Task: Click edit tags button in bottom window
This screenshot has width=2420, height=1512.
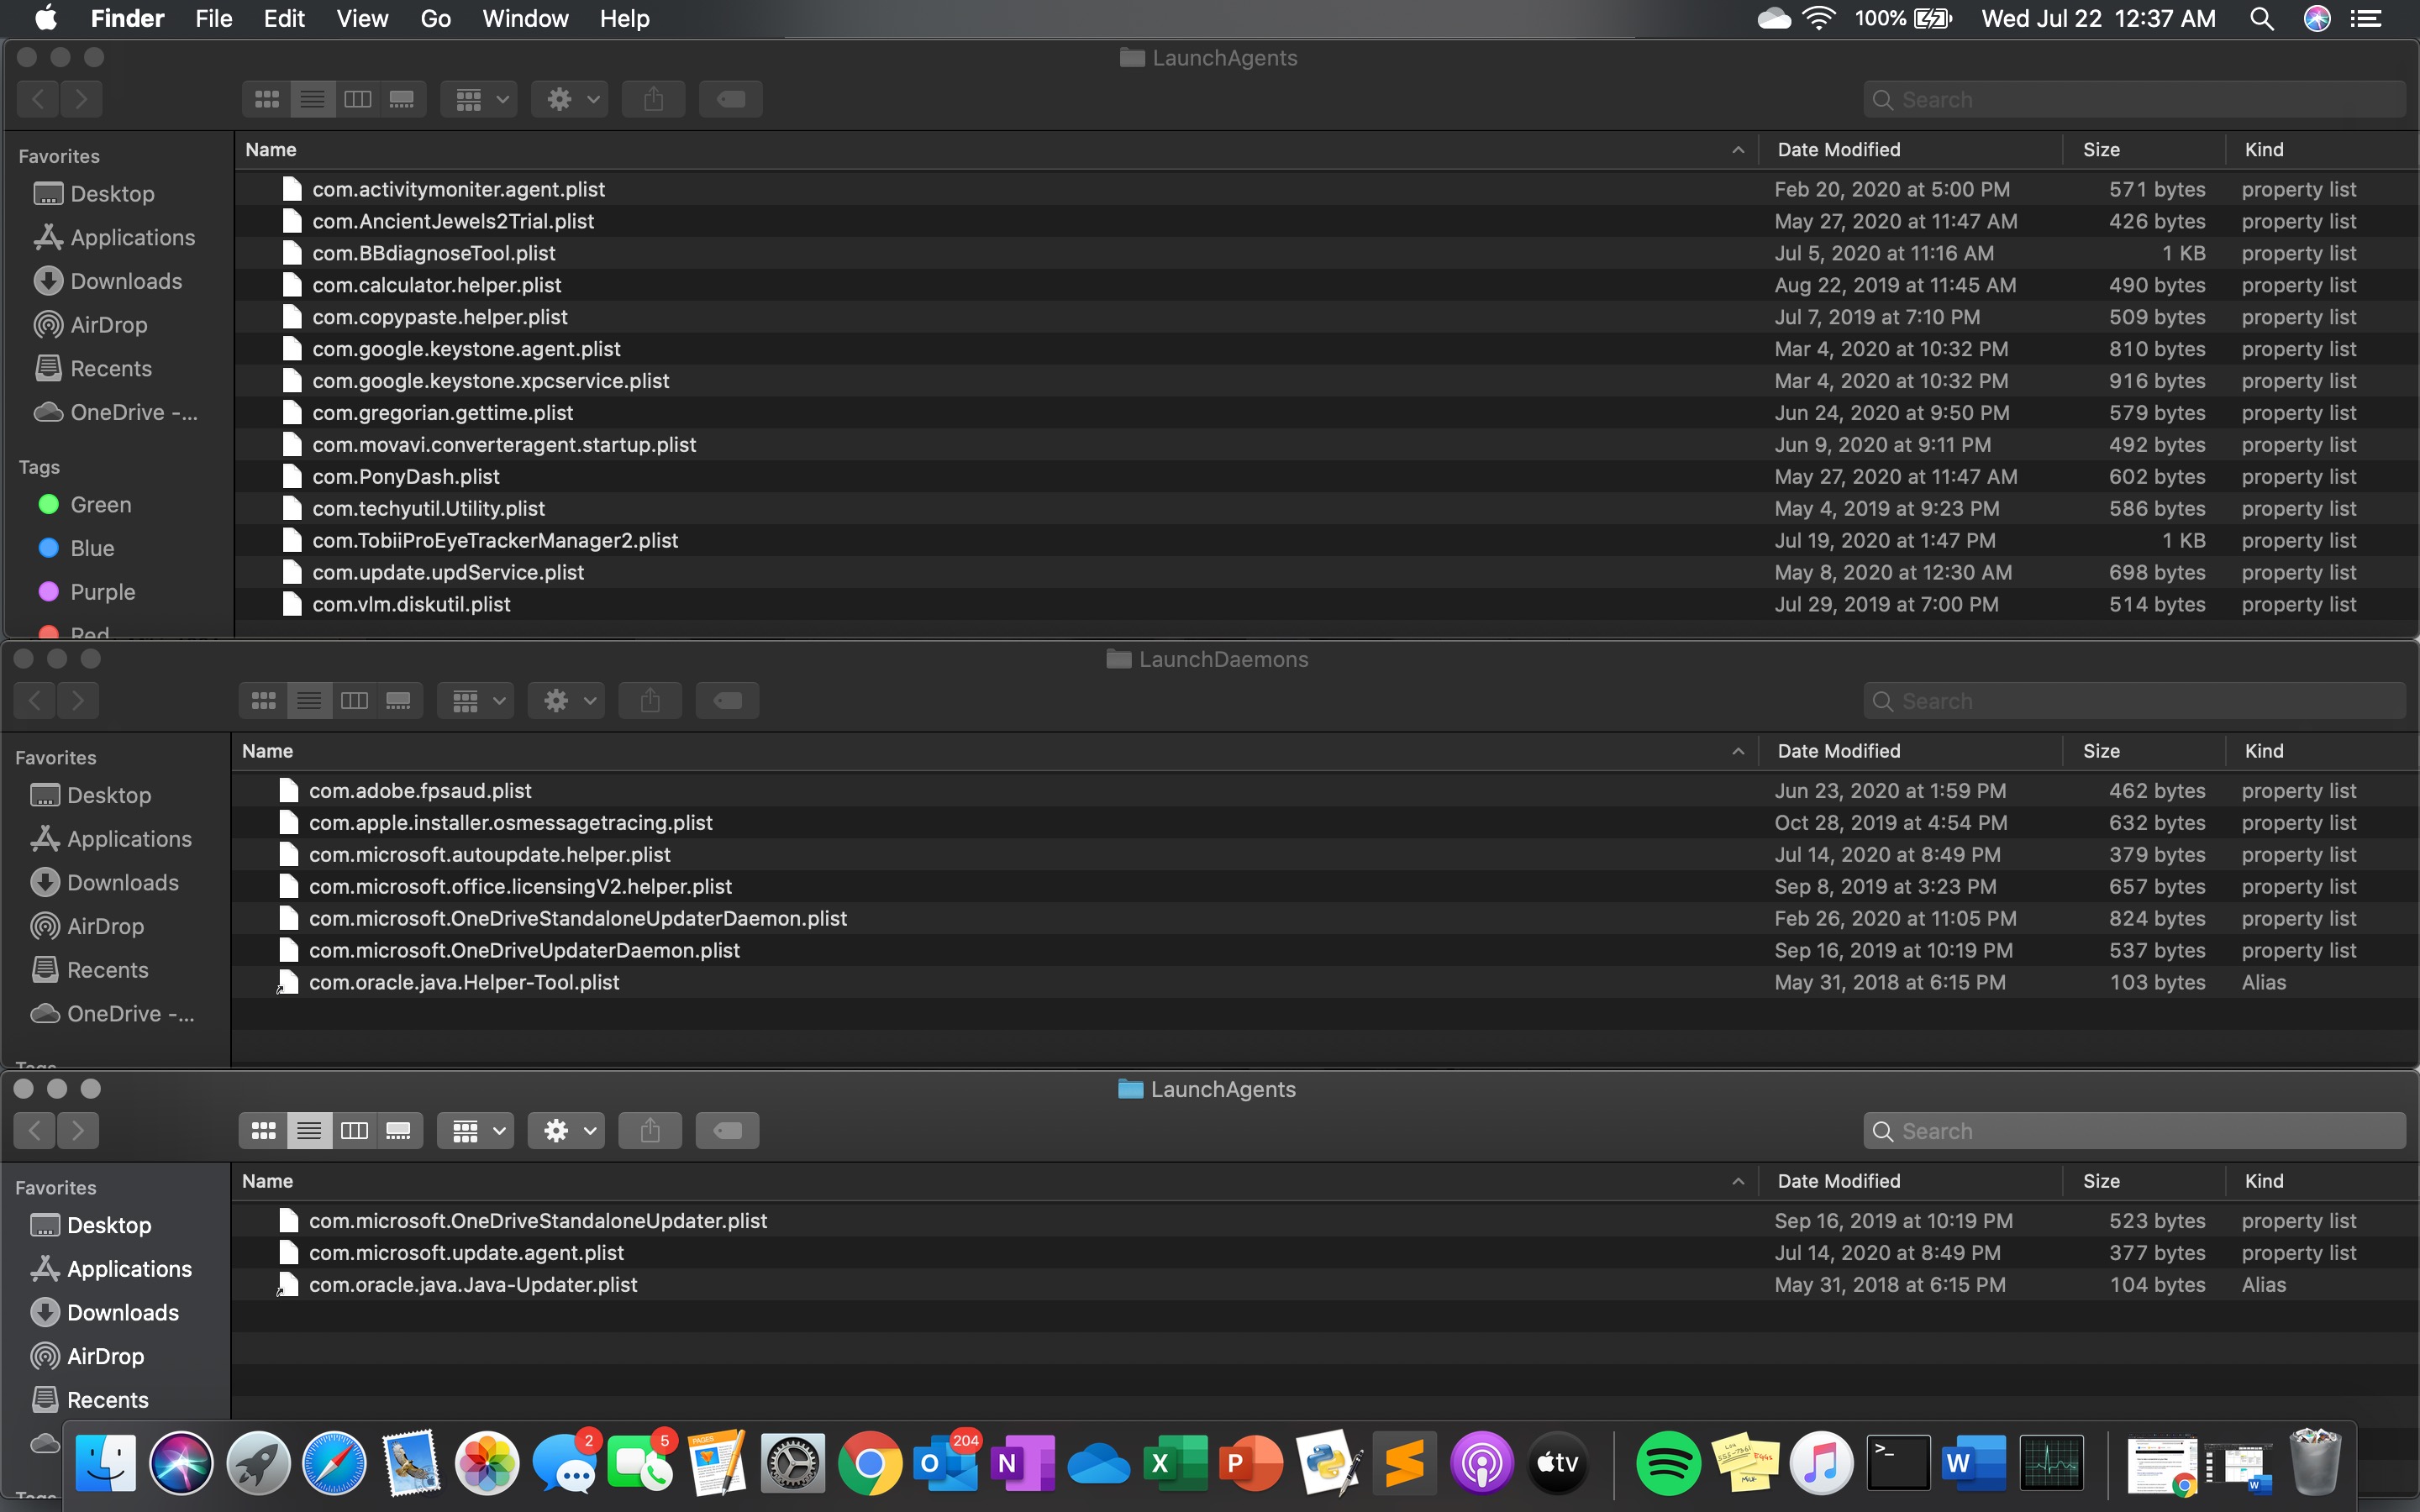Action: click(x=727, y=1131)
